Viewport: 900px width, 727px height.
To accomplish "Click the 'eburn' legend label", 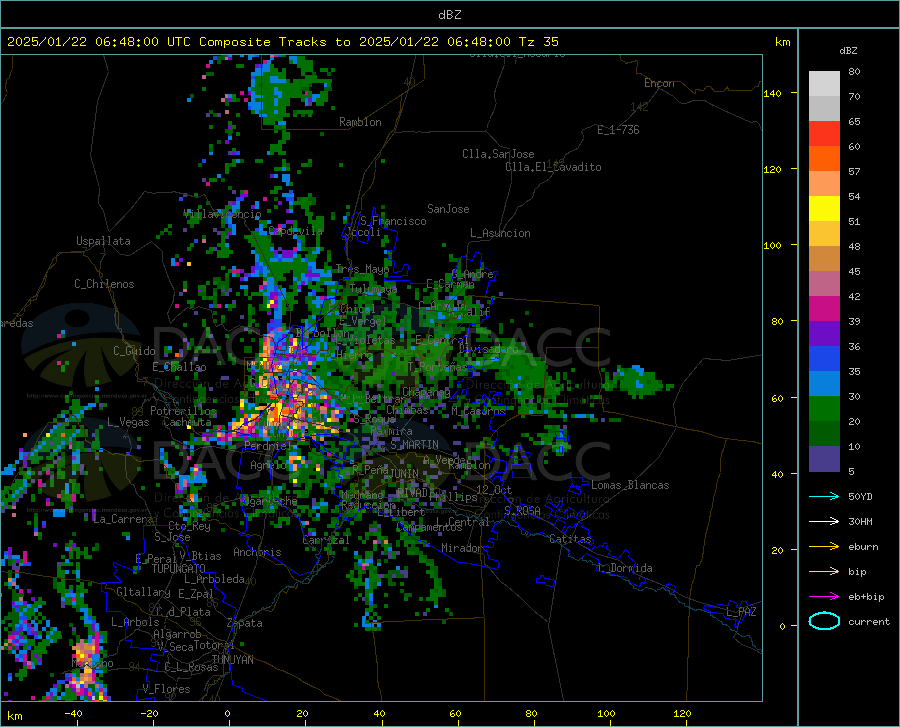I will [x=863, y=547].
